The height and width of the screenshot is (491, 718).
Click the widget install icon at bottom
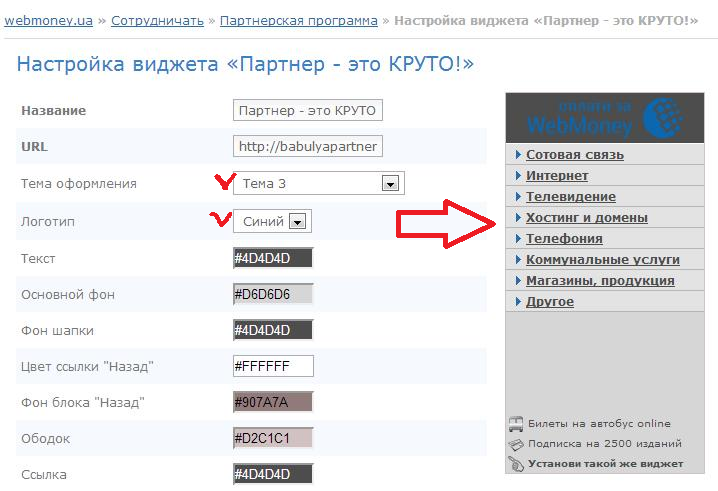tap(516, 463)
